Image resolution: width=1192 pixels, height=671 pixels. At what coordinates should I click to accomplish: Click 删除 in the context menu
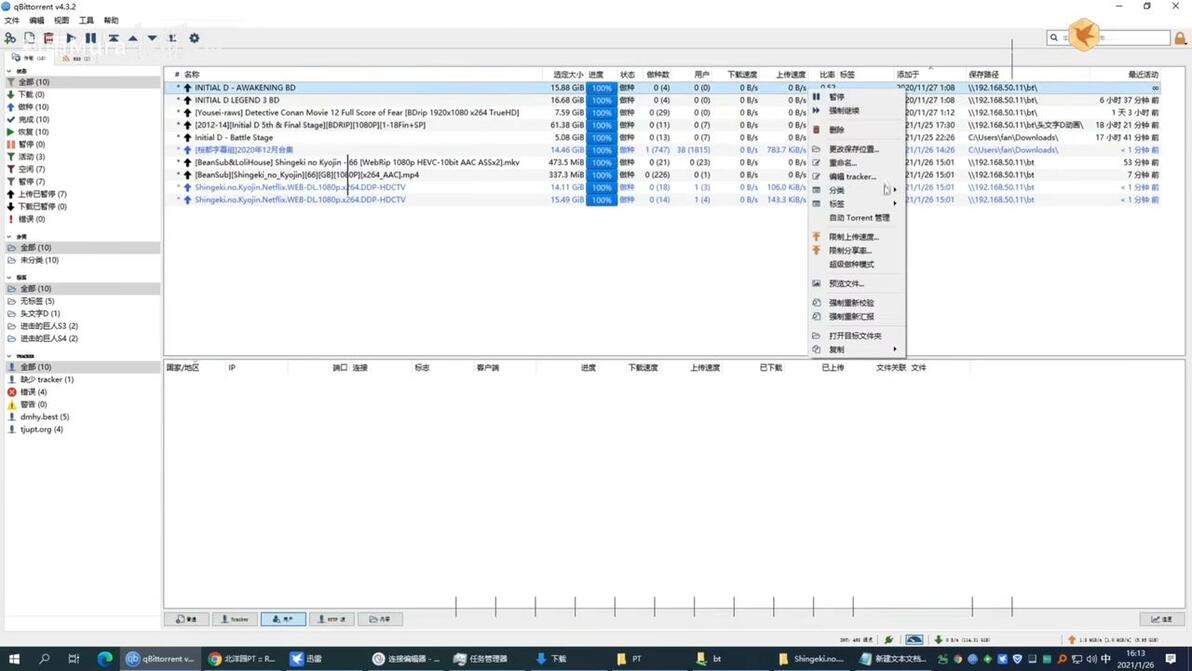click(x=857, y=130)
